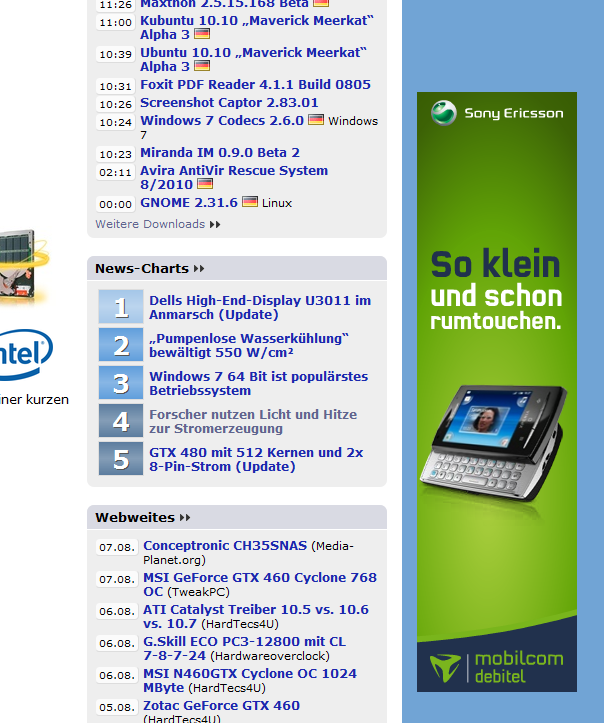Viewport: 604px width, 723px height.
Task: Click mobilcom debitel logo at ad bottom
Action: [497, 668]
